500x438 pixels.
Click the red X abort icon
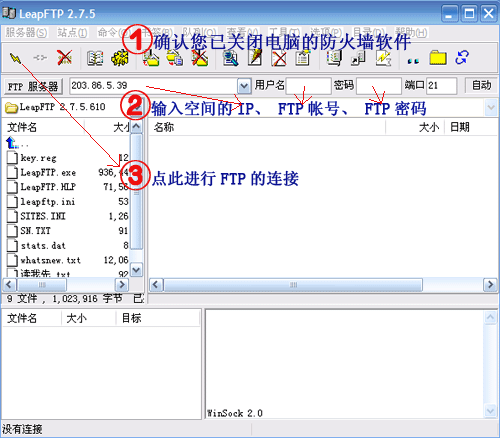coord(64,58)
